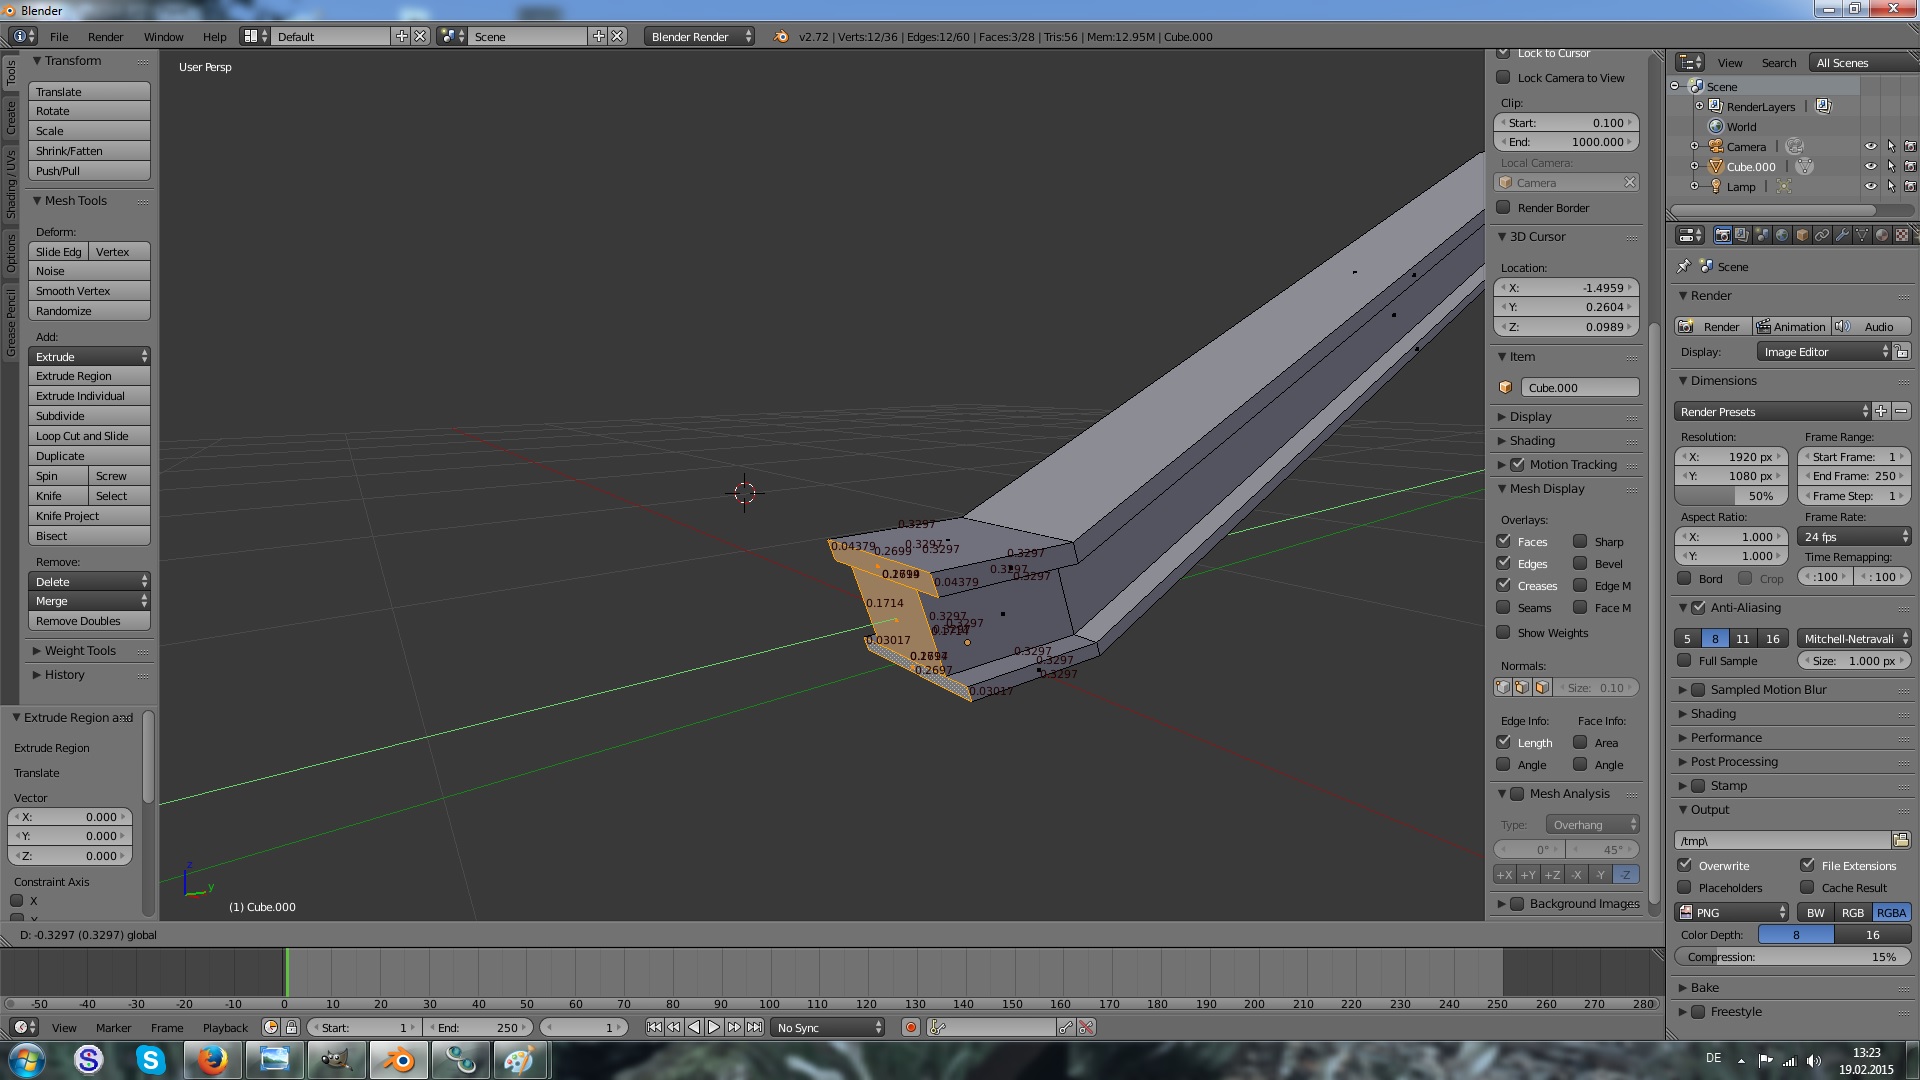Open the Mesh Data triangle icon tab
This screenshot has width=1920, height=1080.
1862,235
